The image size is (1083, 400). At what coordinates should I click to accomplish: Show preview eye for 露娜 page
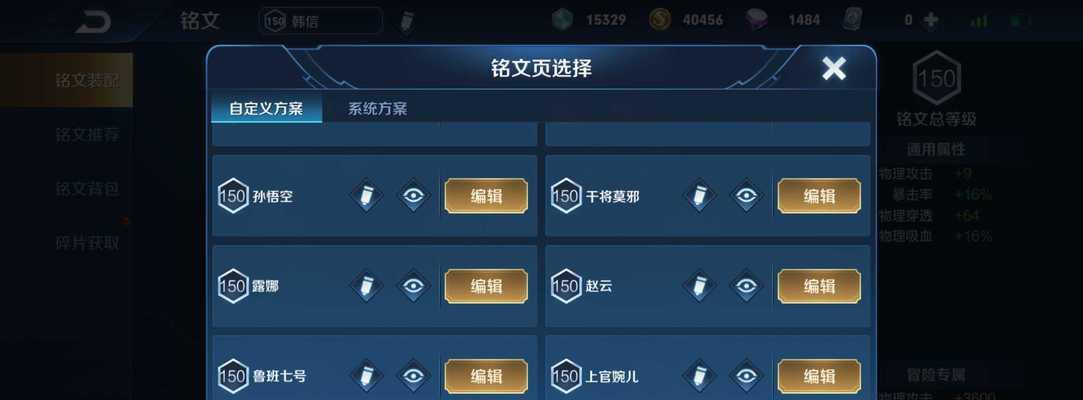coord(413,285)
